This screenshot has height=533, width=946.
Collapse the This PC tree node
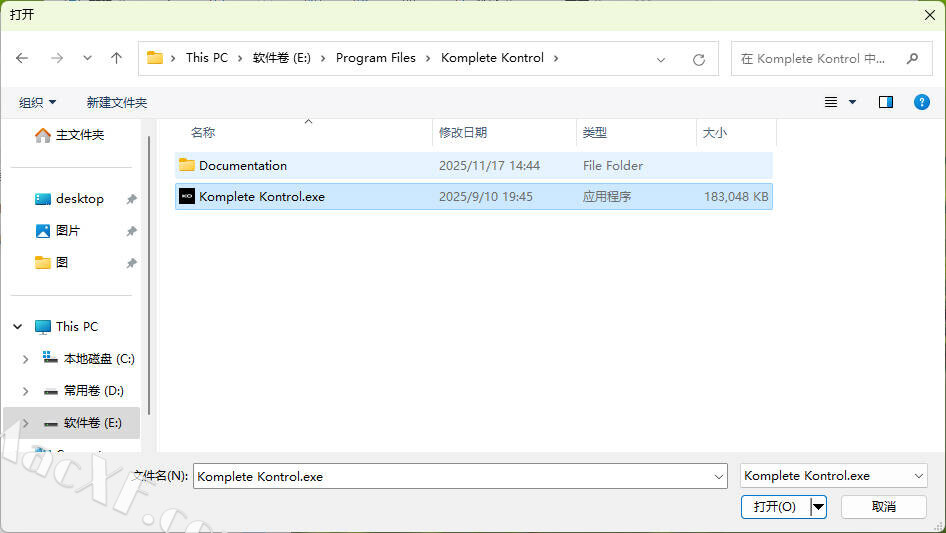pos(18,327)
